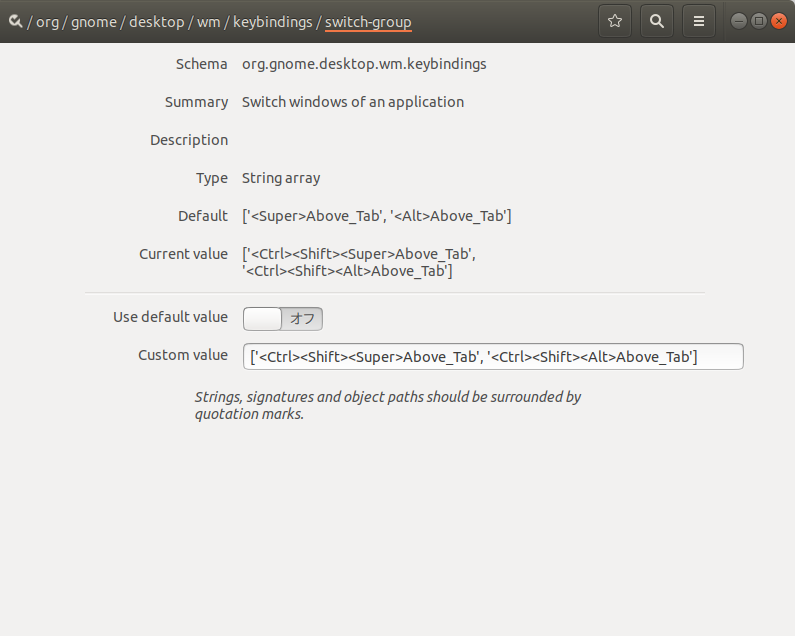Click summary 'Switch windows of an application'

pos(353,102)
